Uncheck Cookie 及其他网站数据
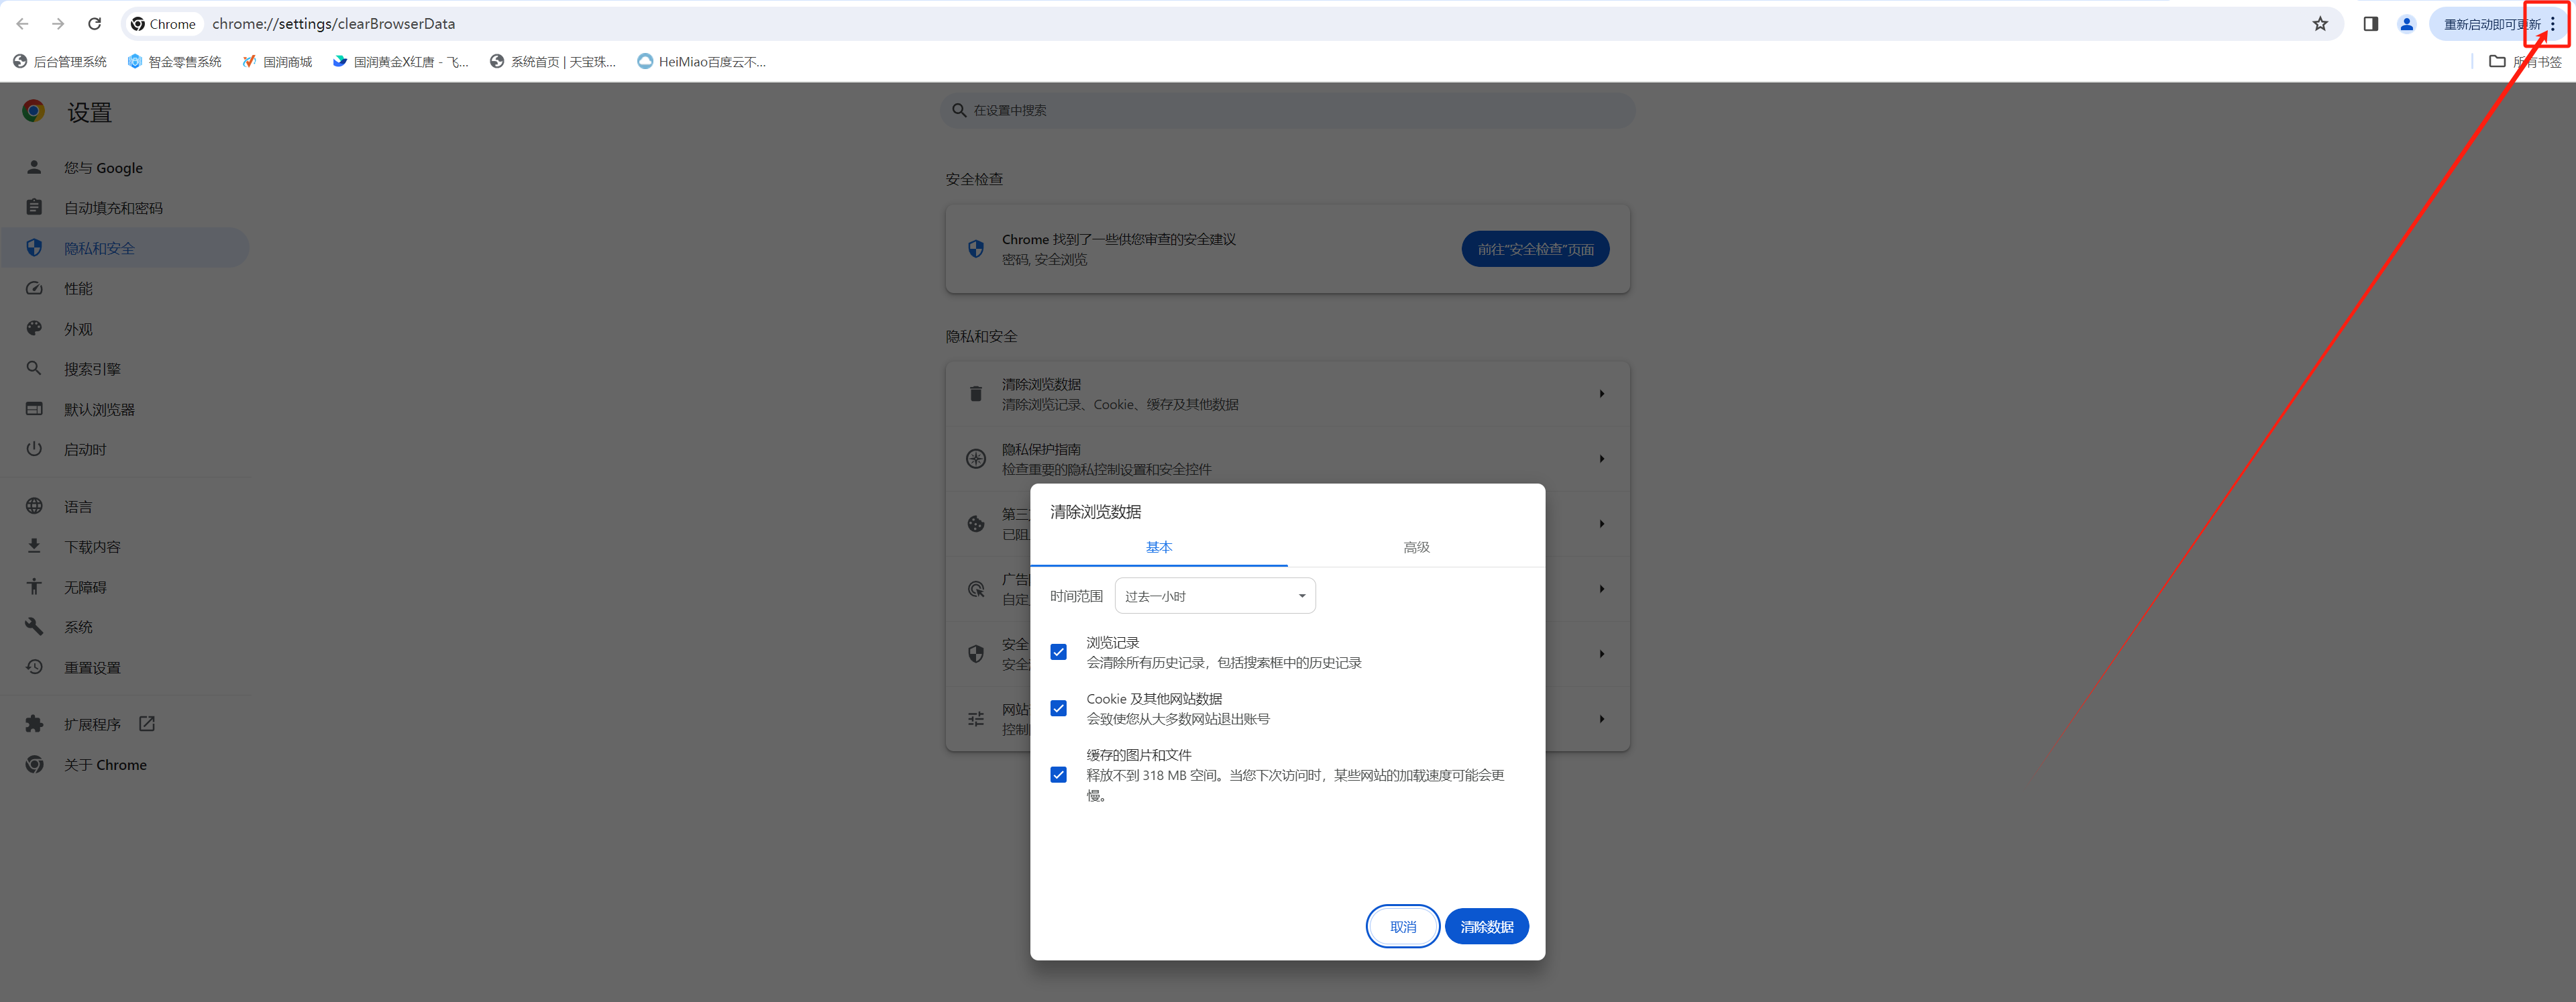The image size is (2576, 1002). click(x=1058, y=708)
